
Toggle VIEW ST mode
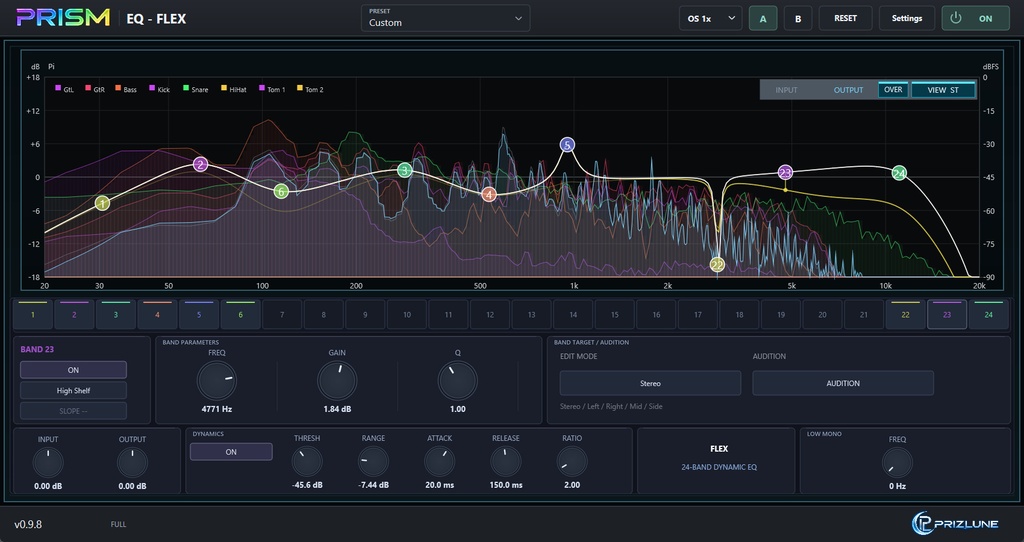coord(943,89)
